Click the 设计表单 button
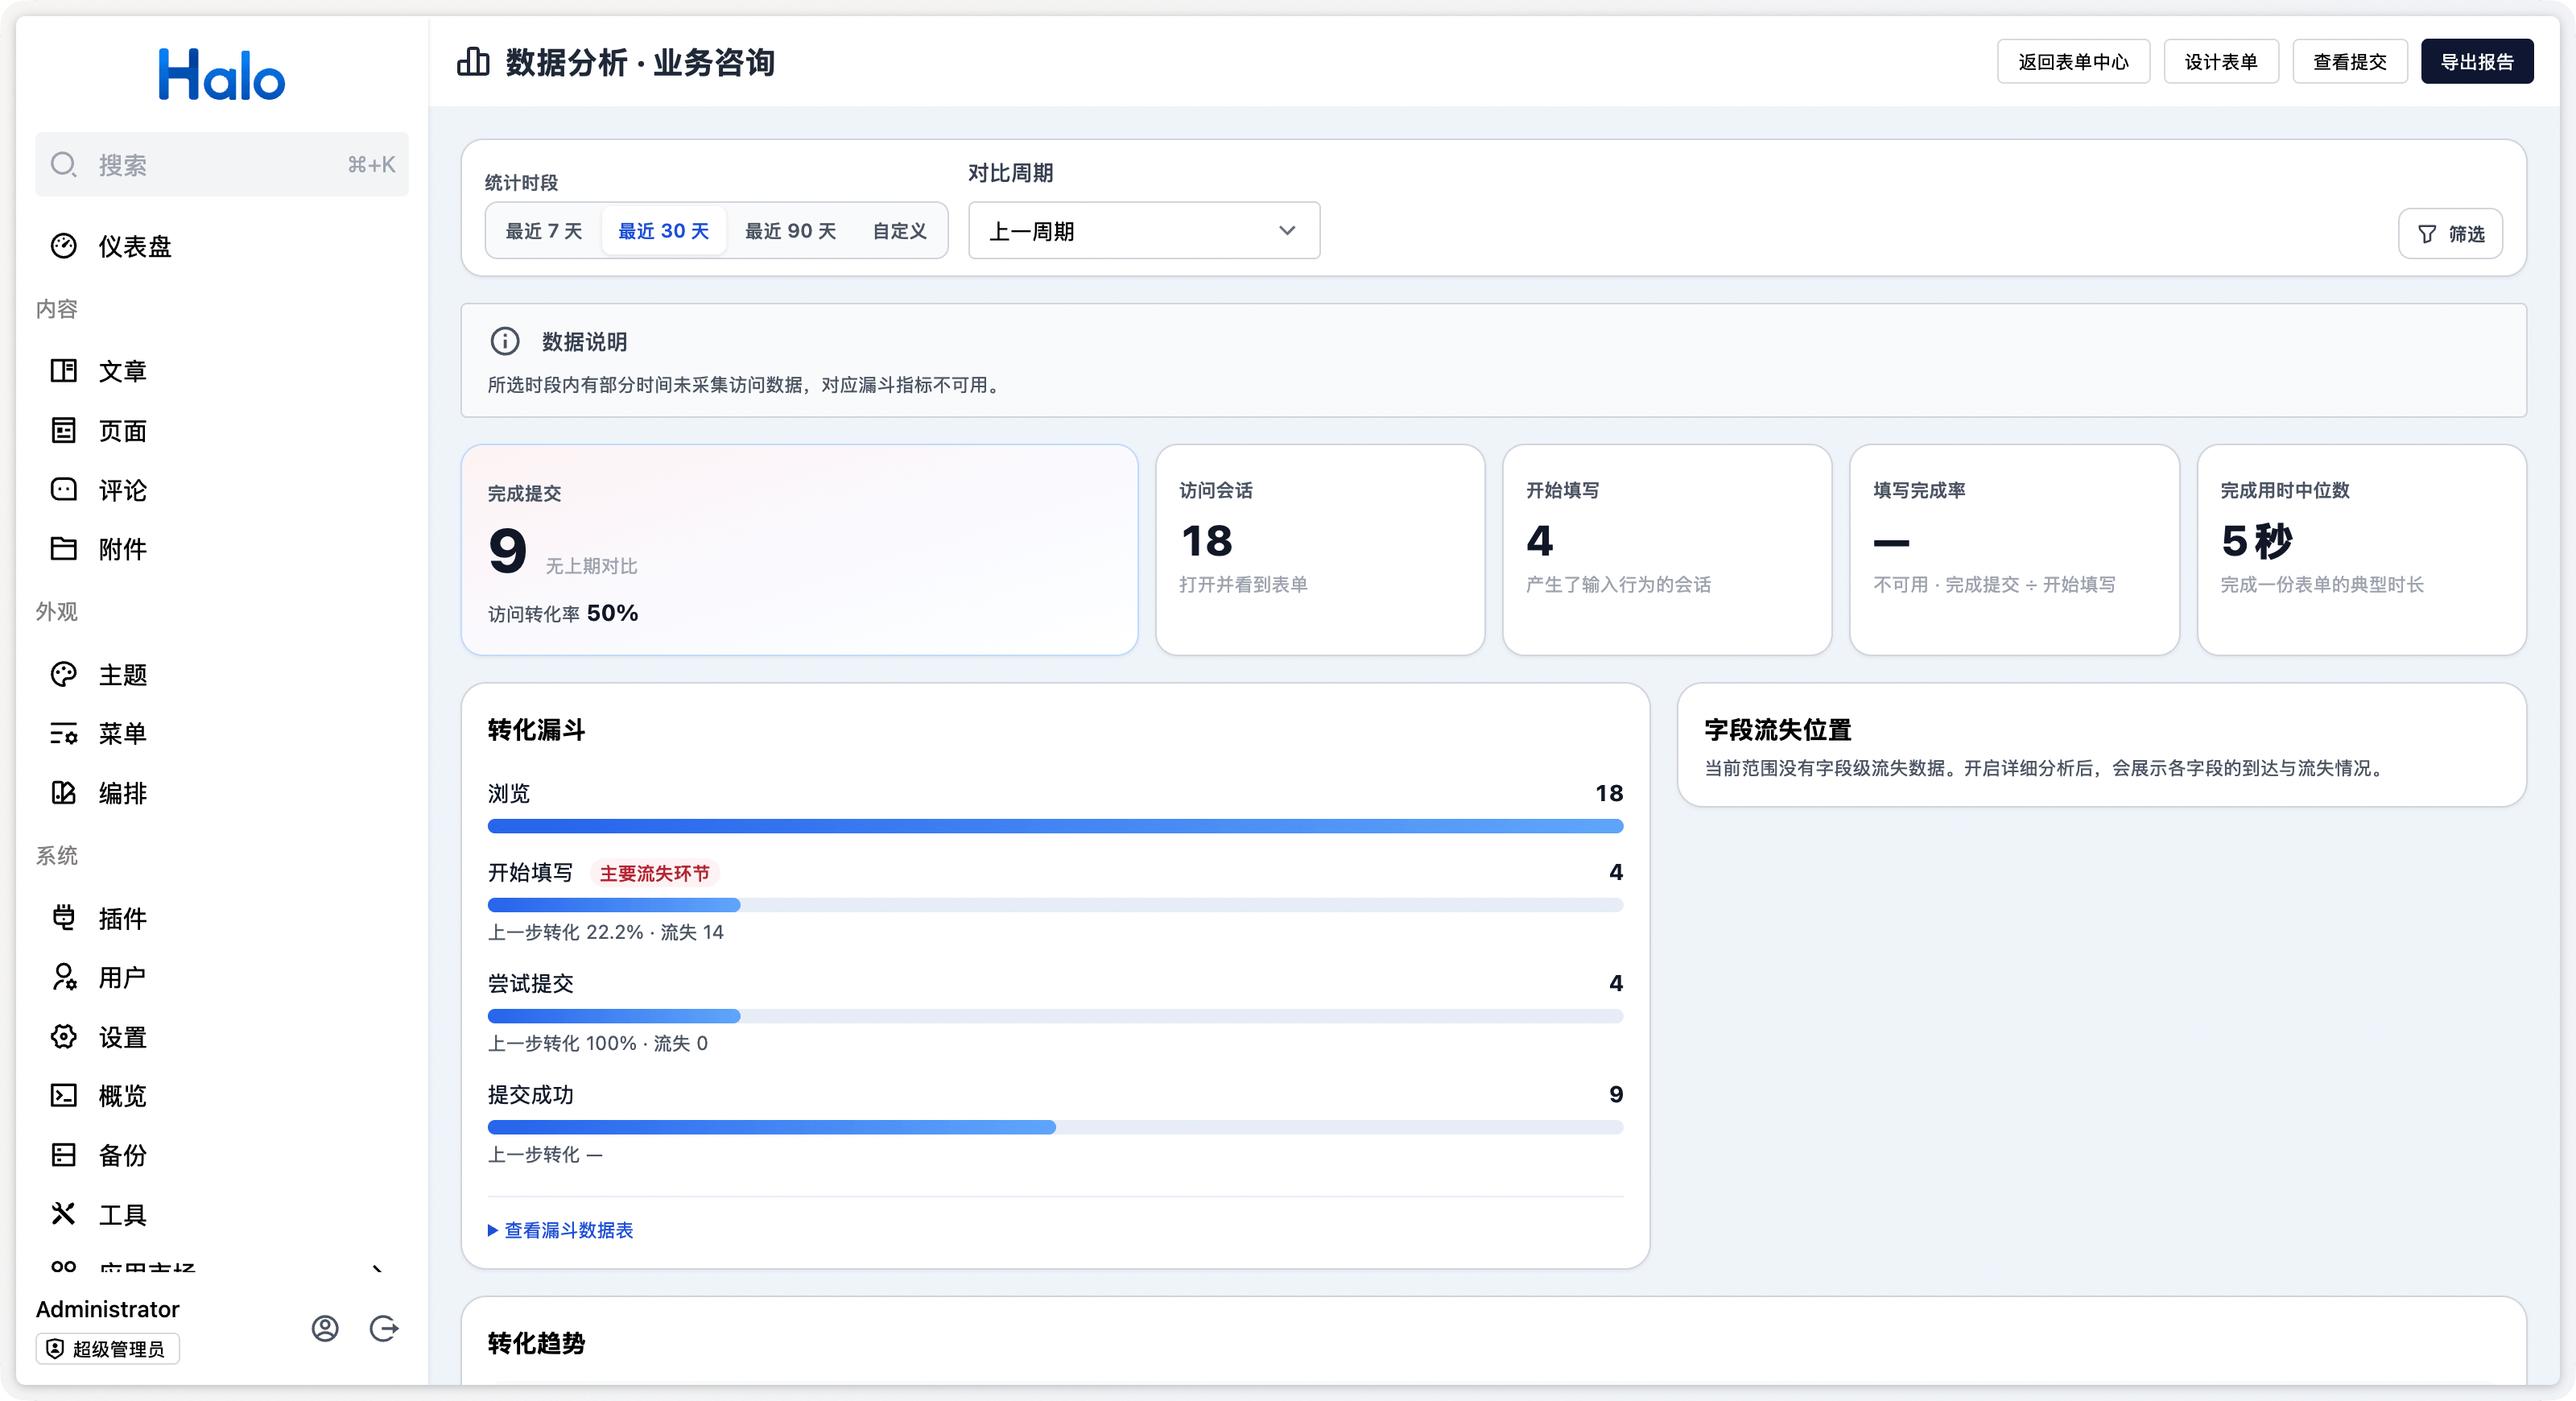 click(2221, 62)
